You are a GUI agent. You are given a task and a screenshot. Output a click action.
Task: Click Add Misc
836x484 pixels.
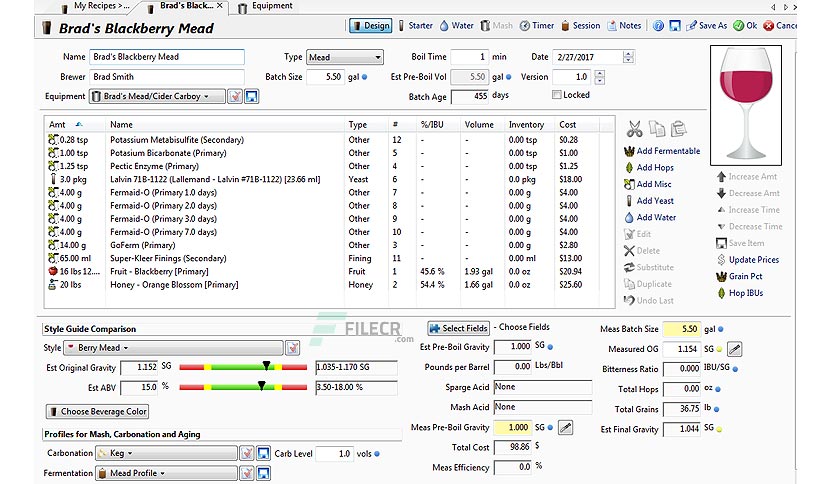tap(647, 184)
